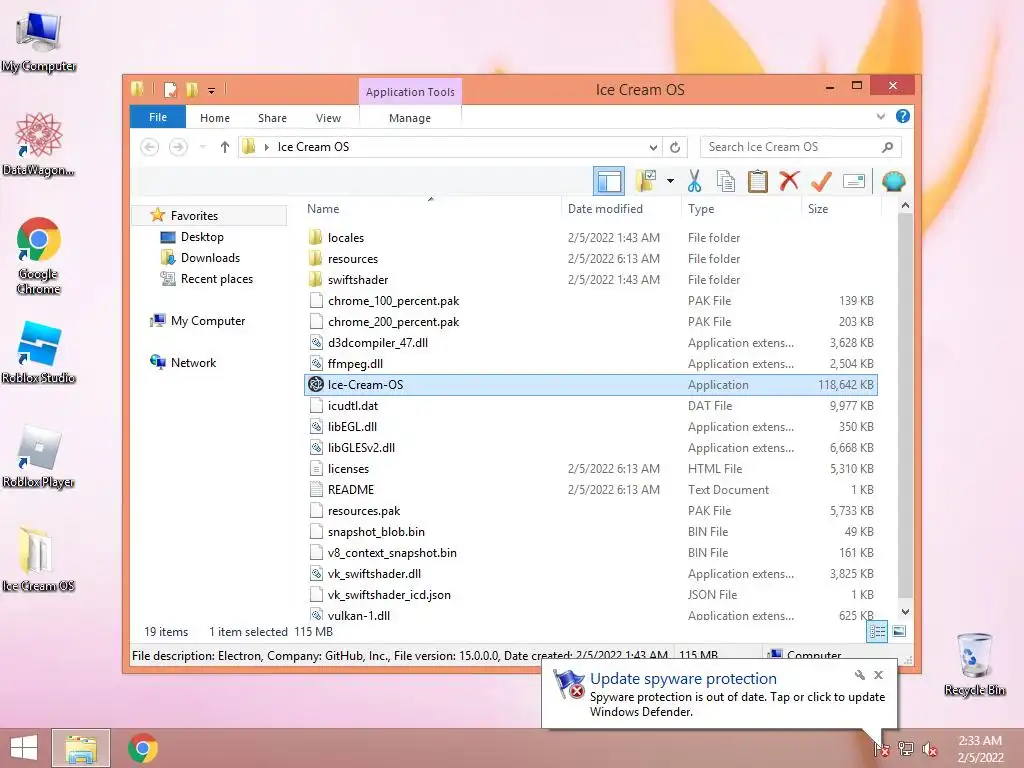Screen dimensions: 1024x768
Task: Click the Paste clipboard icon
Action: click(x=758, y=181)
